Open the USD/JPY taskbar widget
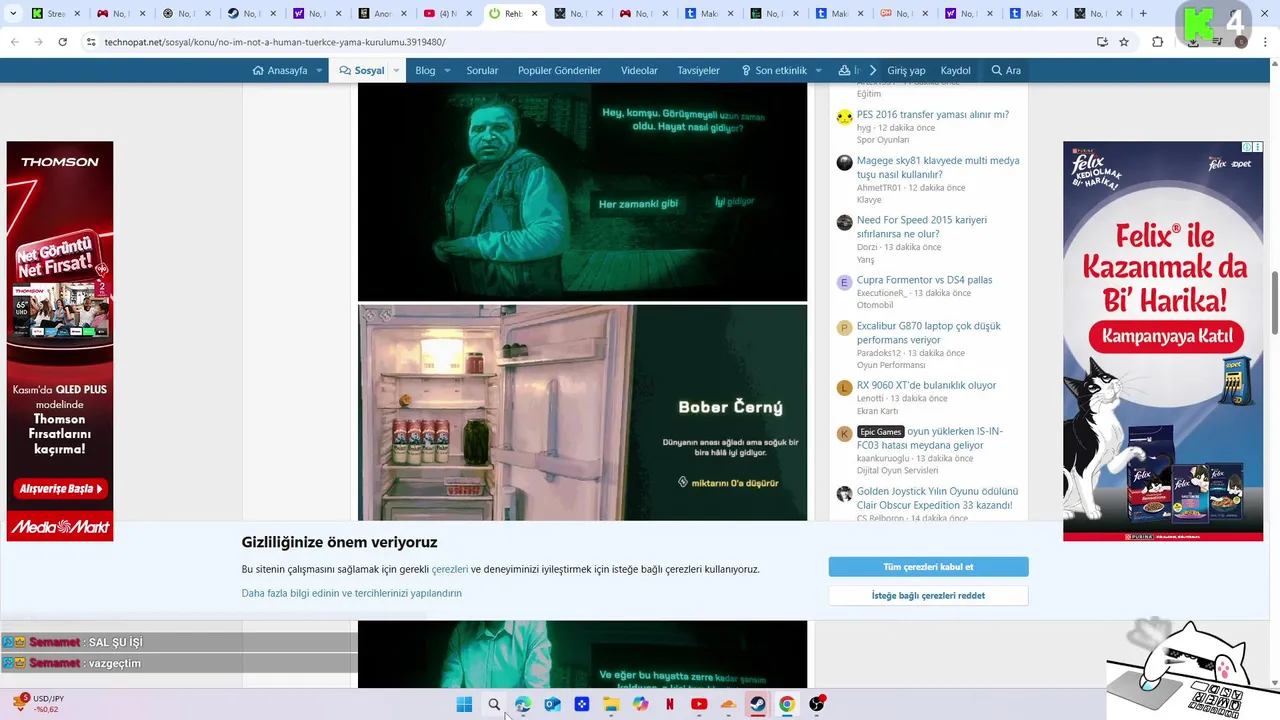This screenshot has width=1280, height=720. coord(37,704)
